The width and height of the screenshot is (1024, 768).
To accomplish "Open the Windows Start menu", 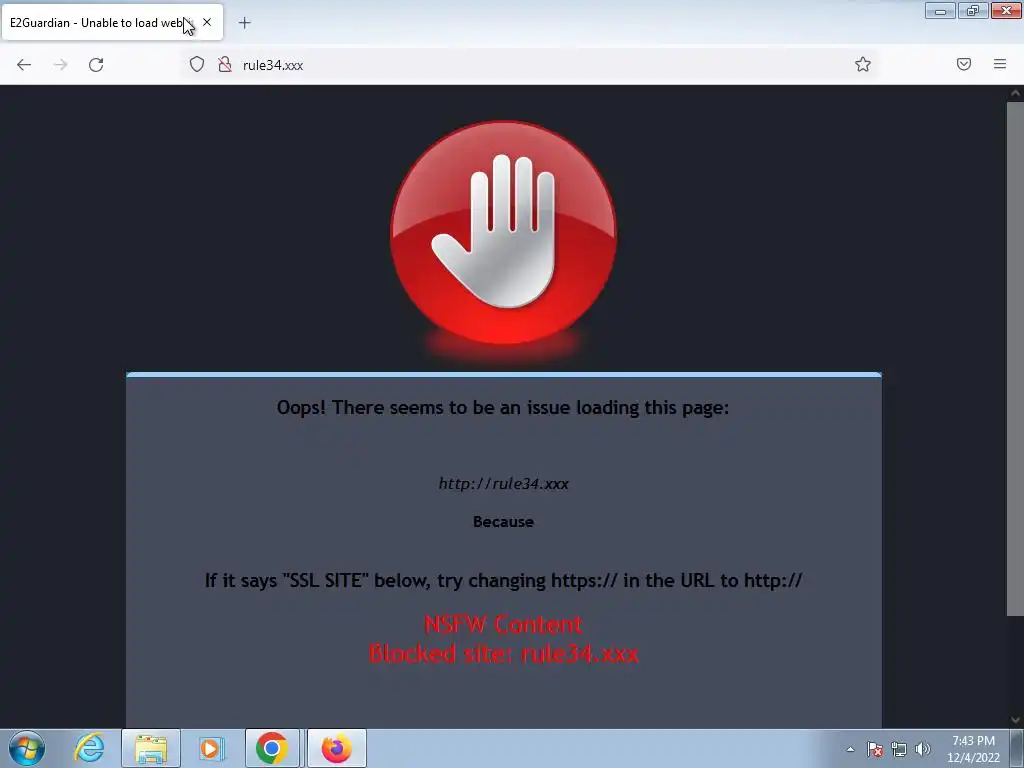I will (27, 748).
